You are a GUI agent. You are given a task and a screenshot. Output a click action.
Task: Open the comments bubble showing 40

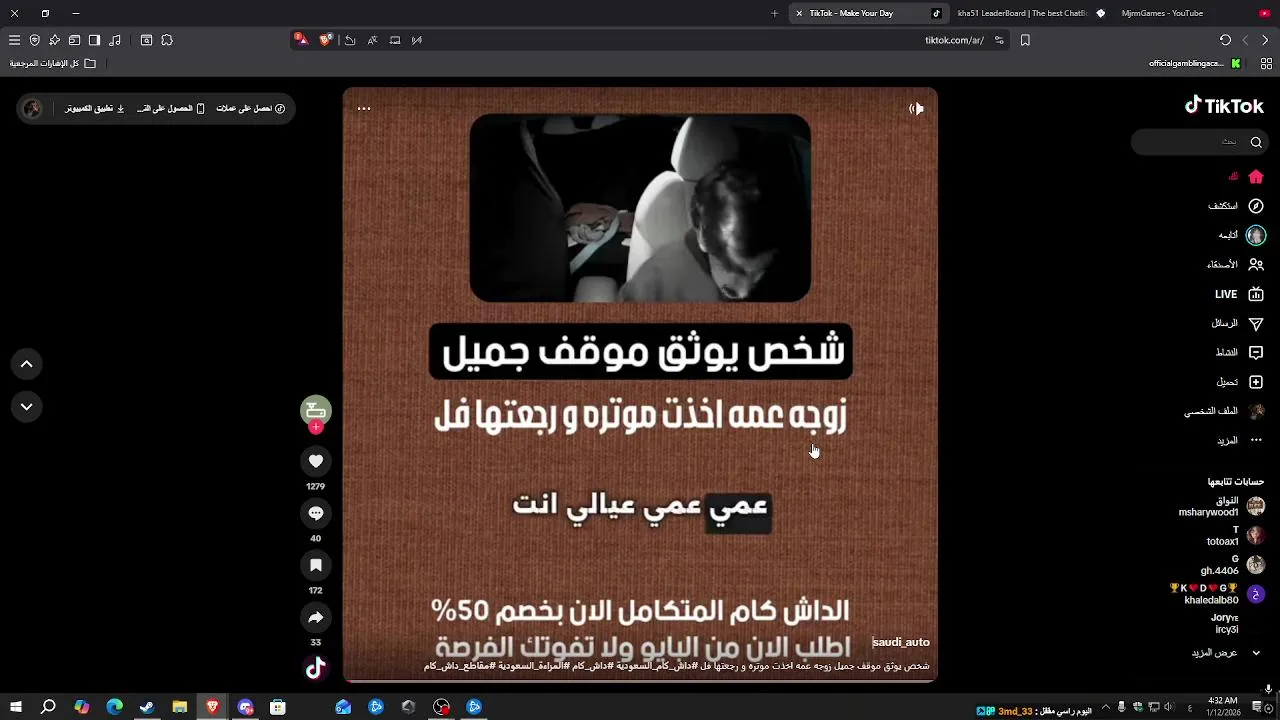[x=316, y=513]
